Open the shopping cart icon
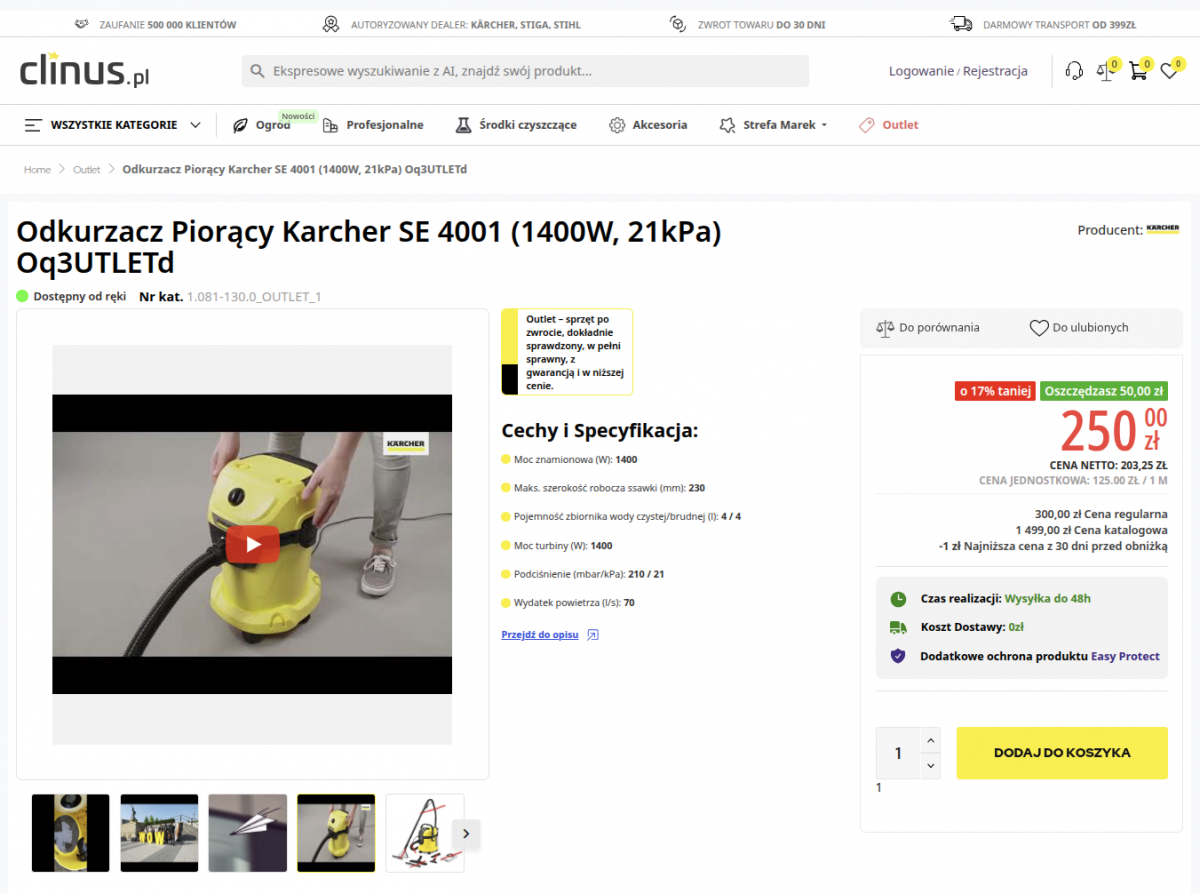1200x893 pixels. click(x=1138, y=71)
